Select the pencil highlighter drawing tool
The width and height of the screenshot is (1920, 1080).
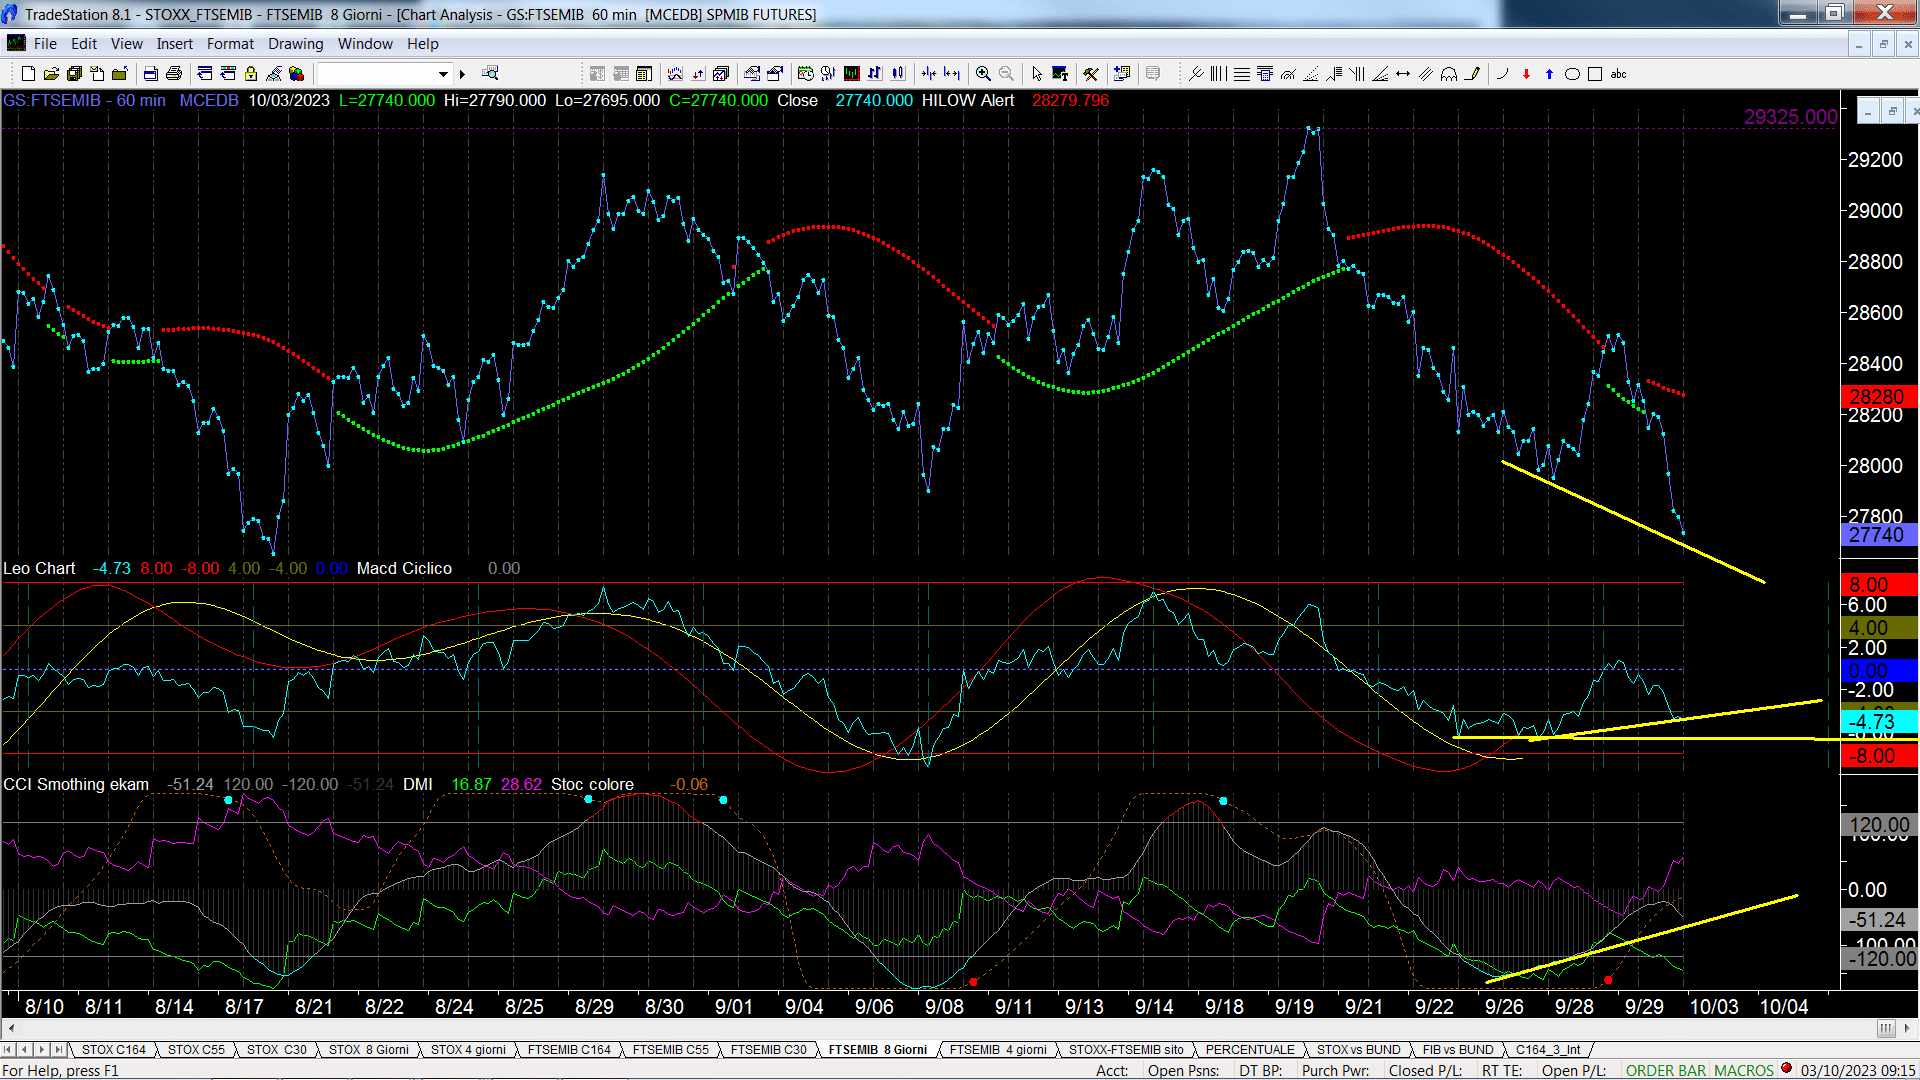[x=1472, y=73]
